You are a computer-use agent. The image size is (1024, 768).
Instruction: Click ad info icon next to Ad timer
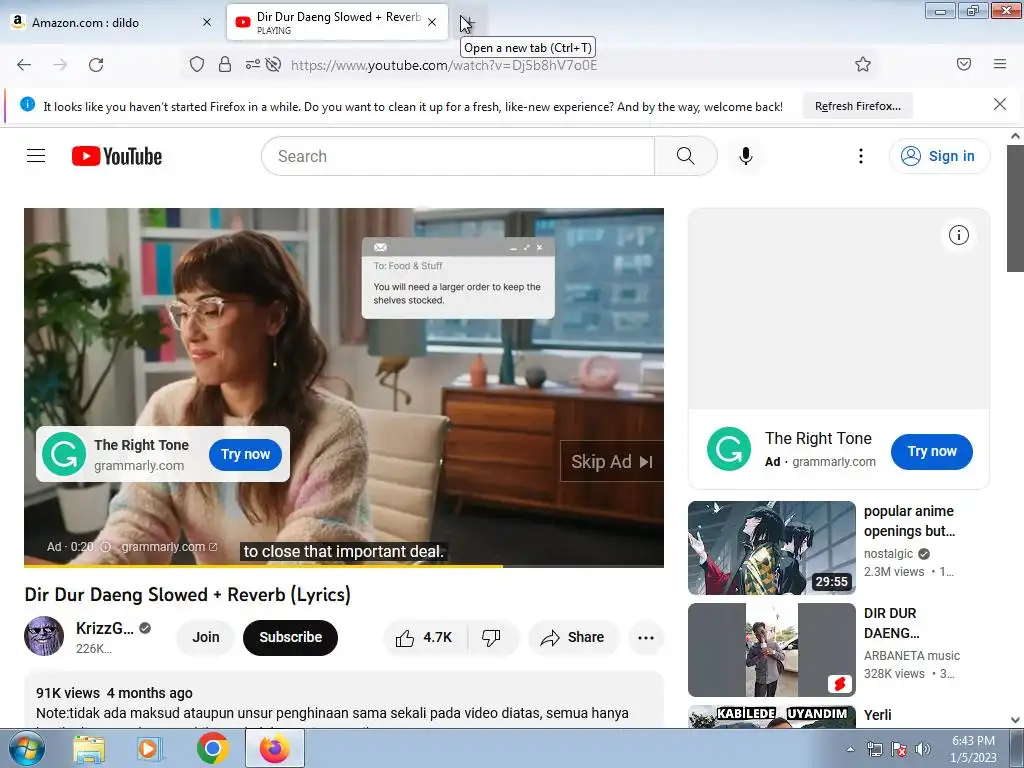(105, 547)
